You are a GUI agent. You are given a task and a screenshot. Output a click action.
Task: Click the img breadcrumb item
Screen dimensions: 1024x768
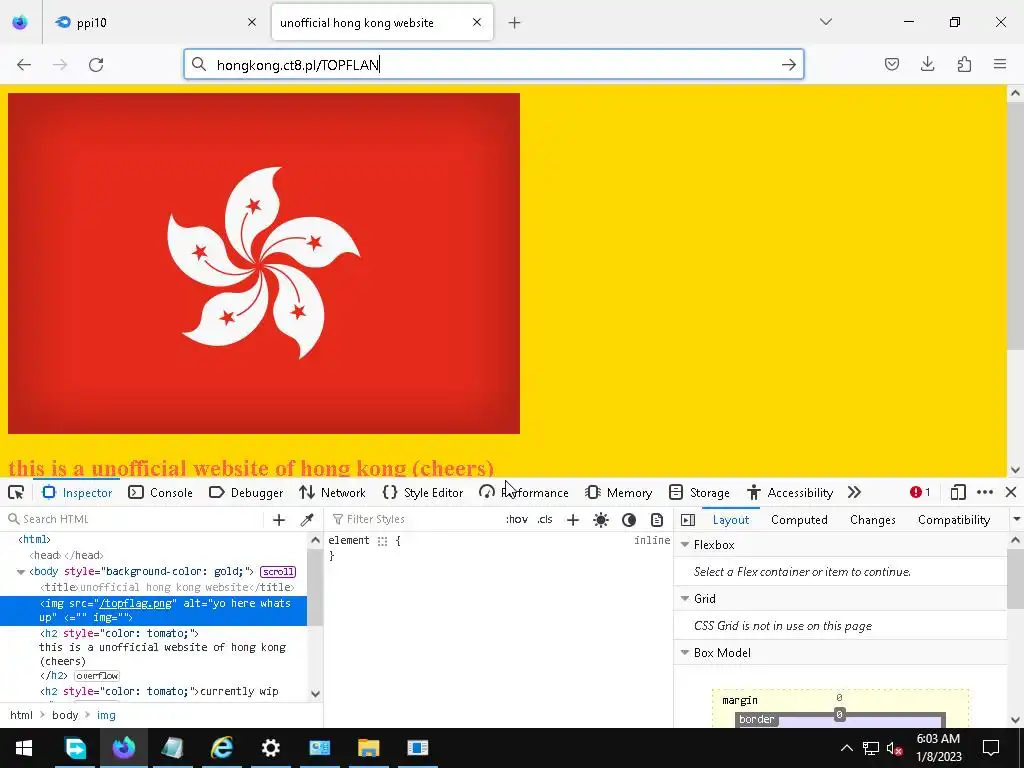[x=106, y=715]
